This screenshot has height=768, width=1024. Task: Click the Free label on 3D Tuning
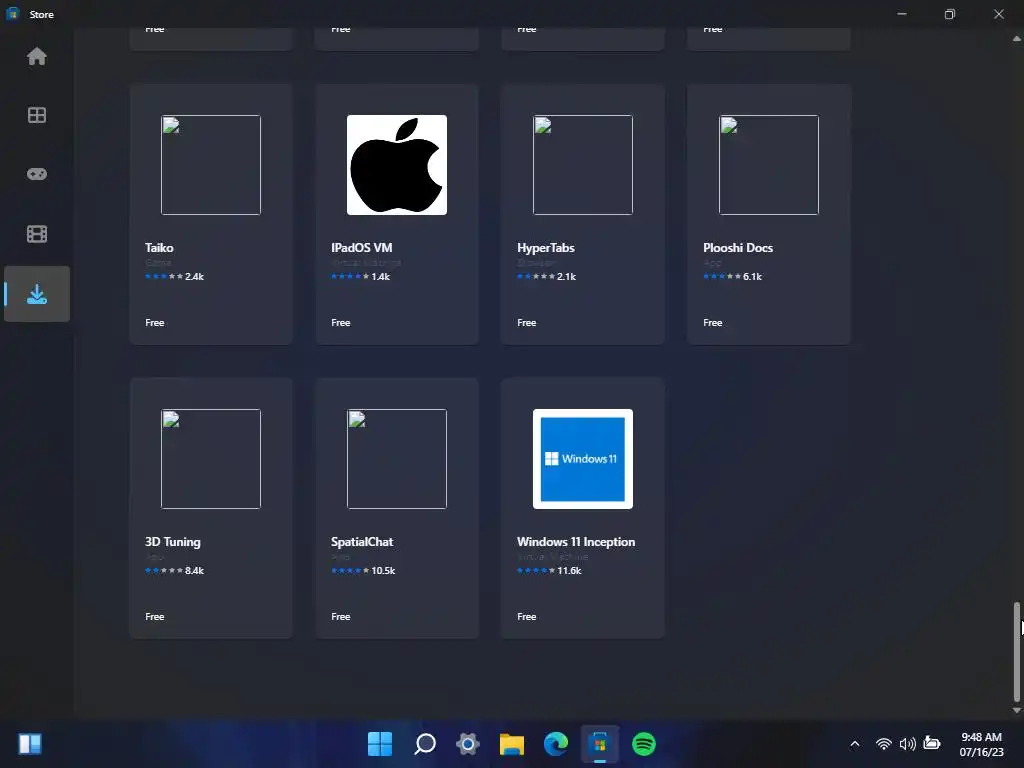click(155, 616)
